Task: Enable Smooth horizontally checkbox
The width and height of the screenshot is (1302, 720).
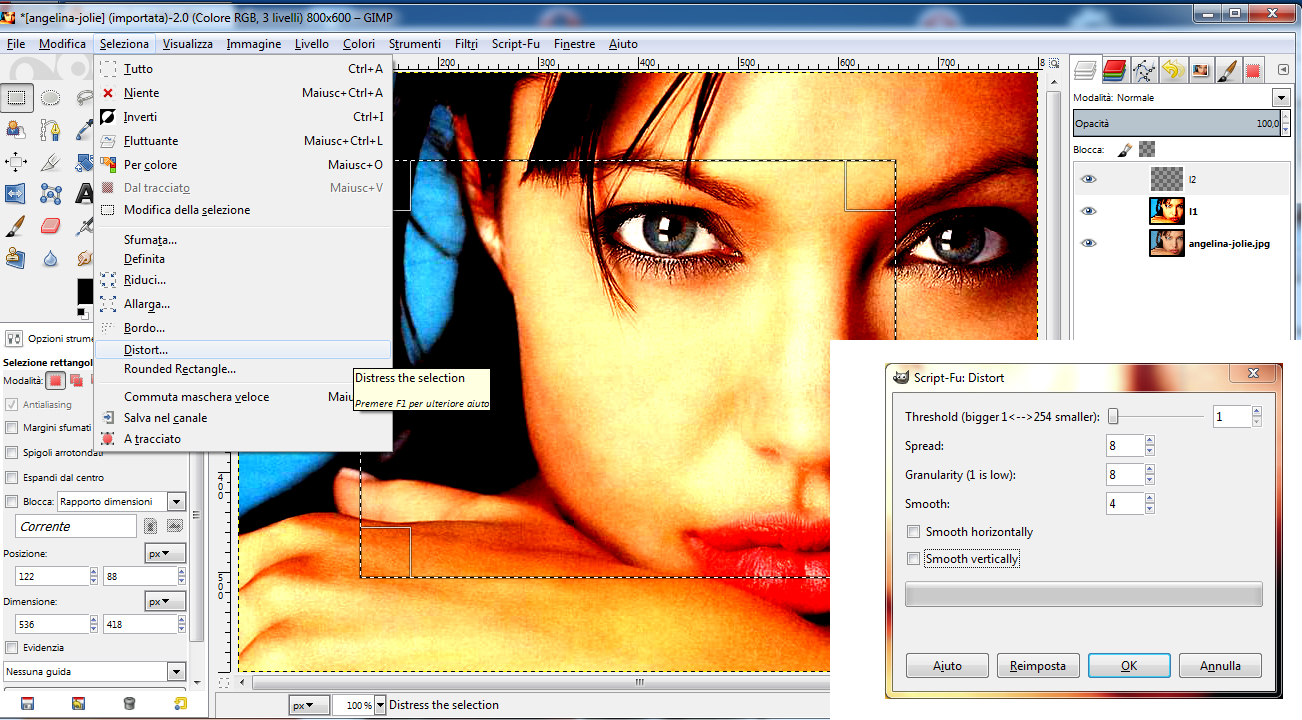Action: coord(913,532)
